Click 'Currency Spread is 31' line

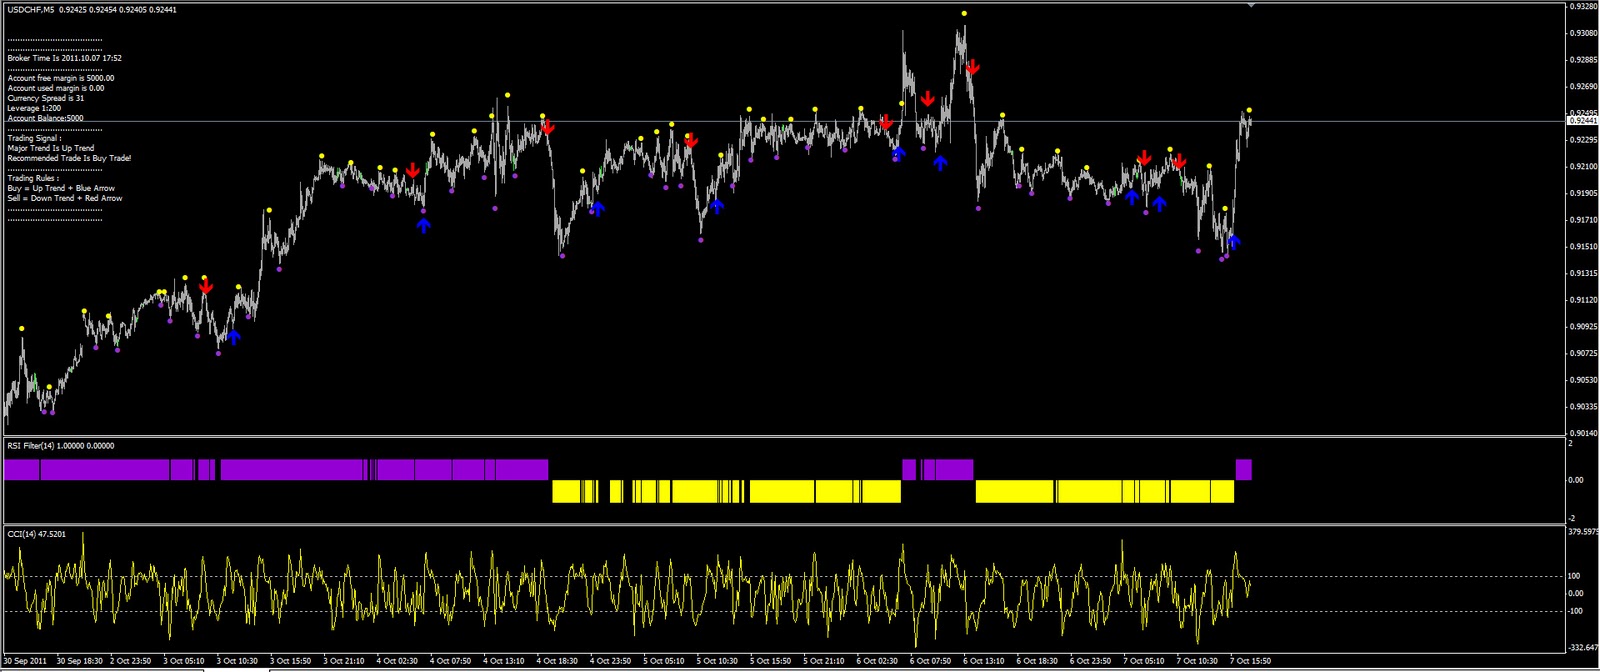46,98
